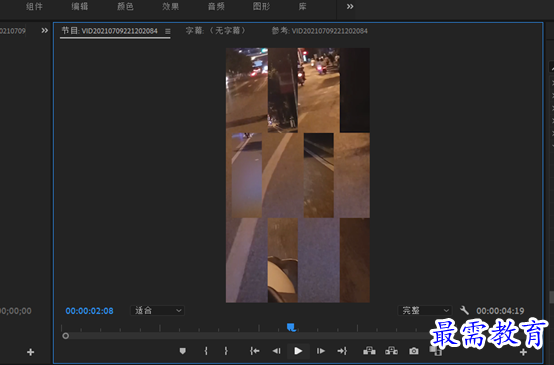Play the program monitor video
The height and width of the screenshot is (365, 554).
click(x=298, y=351)
